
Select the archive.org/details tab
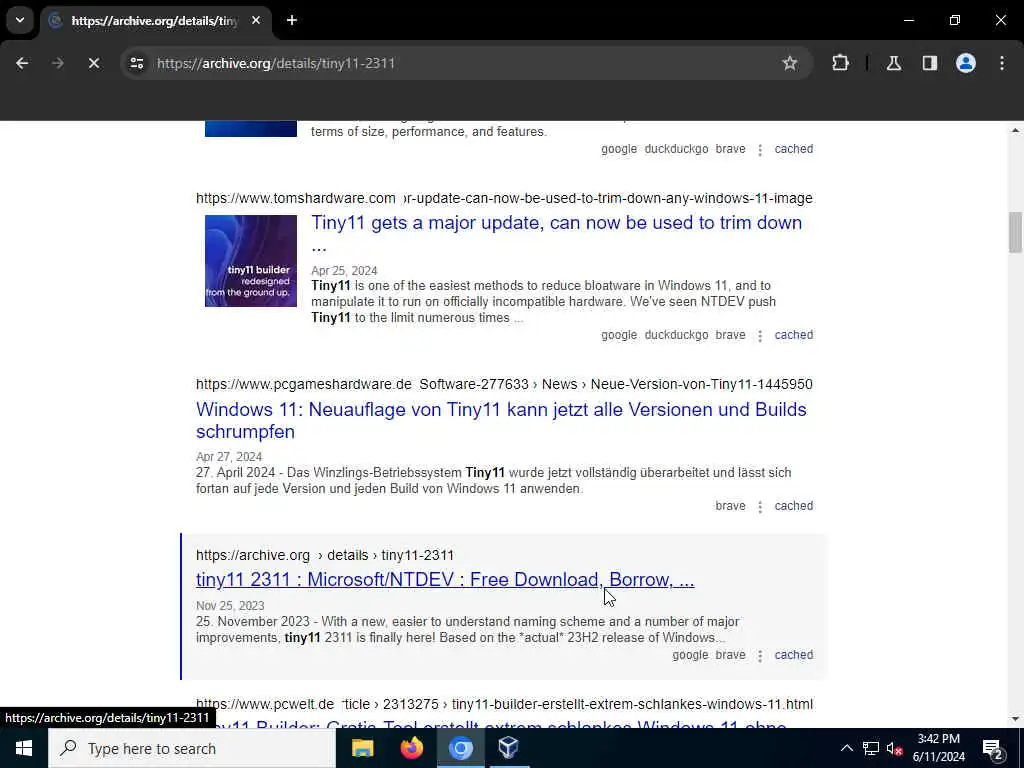click(155, 21)
